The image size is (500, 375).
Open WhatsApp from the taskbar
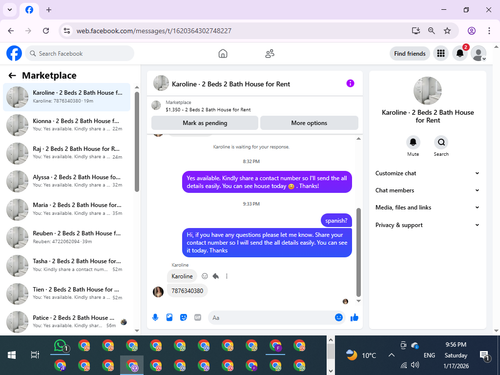pos(60,346)
